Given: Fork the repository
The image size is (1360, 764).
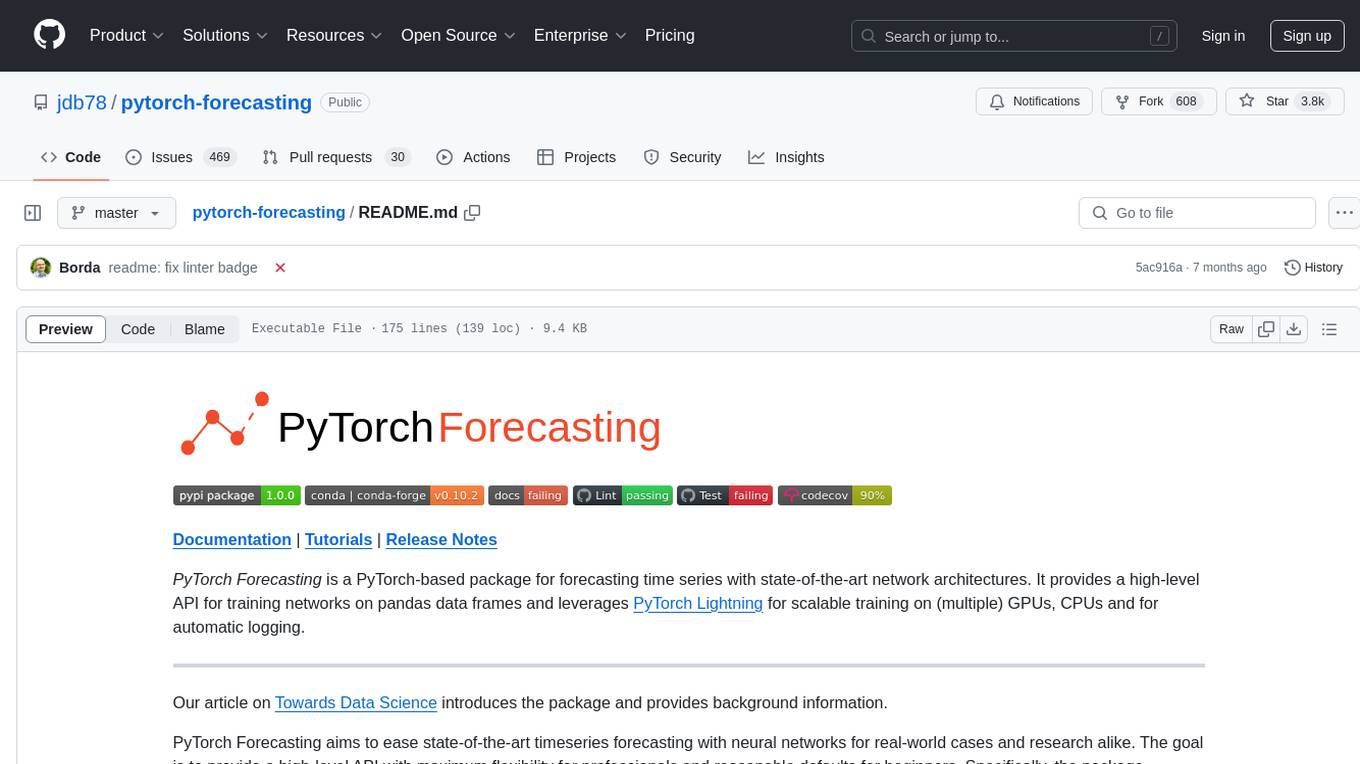Looking at the screenshot, I should (x=1158, y=102).
